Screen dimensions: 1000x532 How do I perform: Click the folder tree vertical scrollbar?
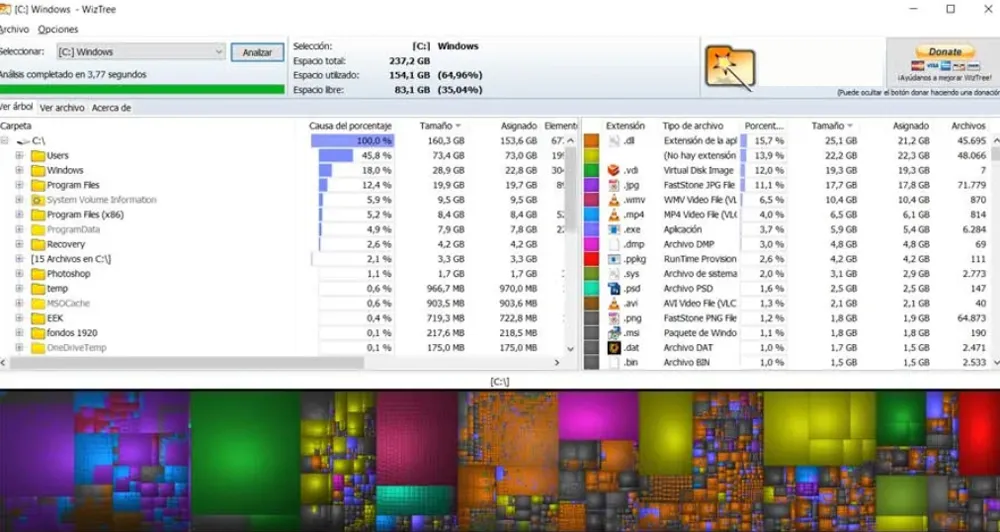click(x=570, y=191)
